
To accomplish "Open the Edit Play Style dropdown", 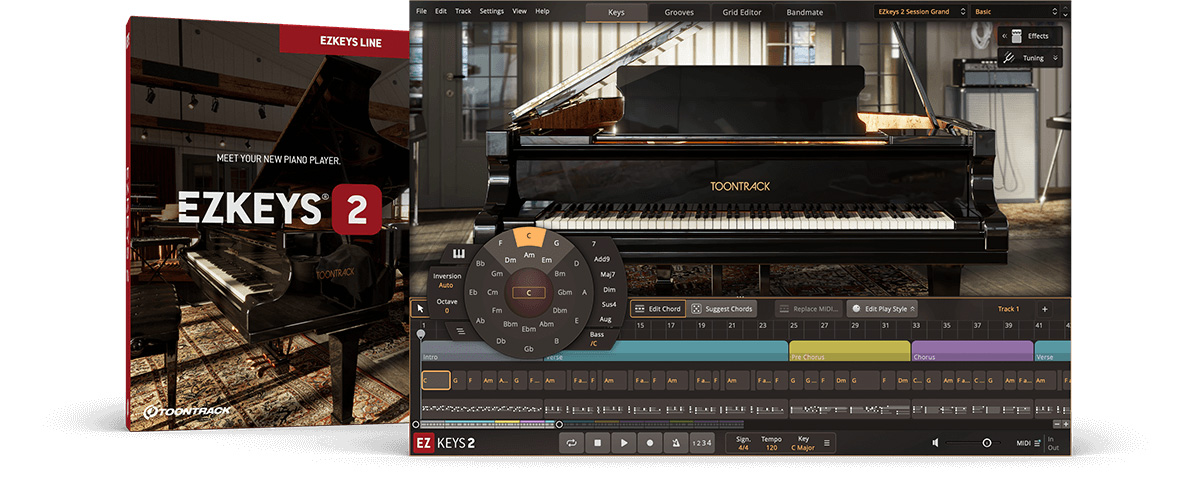I will click(x=882, y=309).
